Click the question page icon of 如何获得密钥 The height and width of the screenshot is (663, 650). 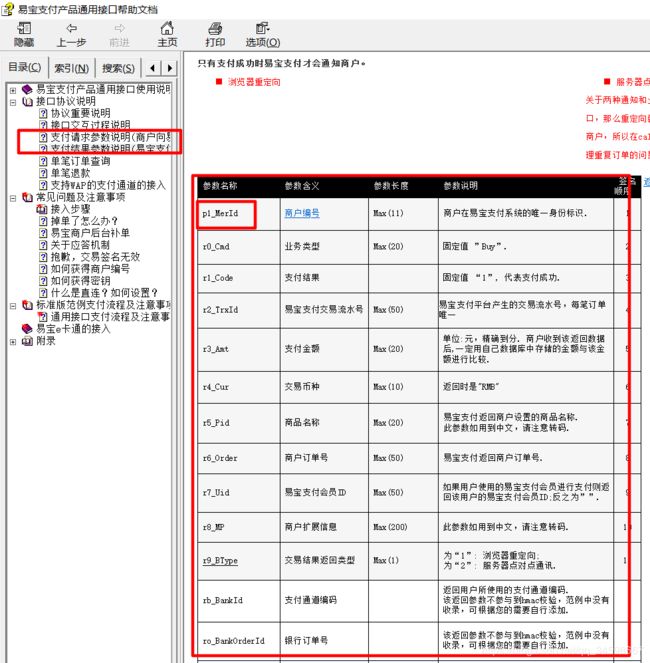[x=43, y=281]
